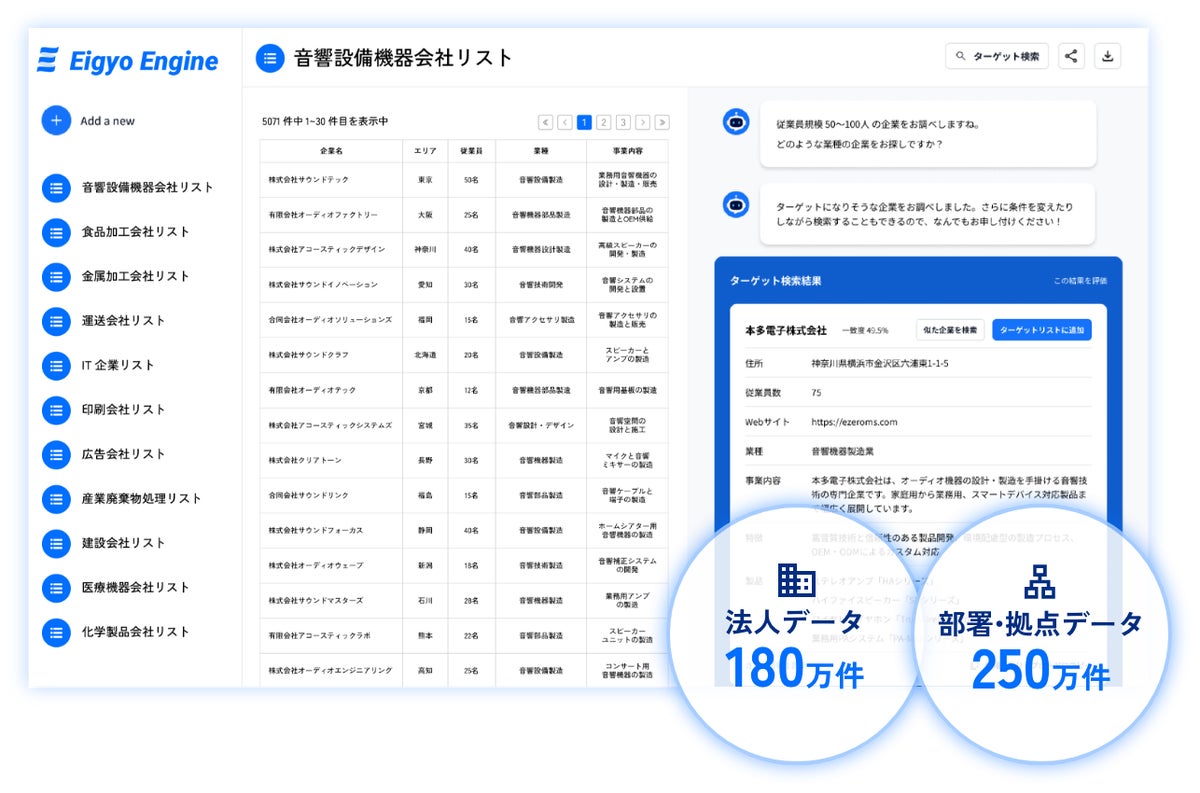Open the 建設会社リスト sidebar icon
This screenshot has width=1200, height=793.
click(56, 543)
